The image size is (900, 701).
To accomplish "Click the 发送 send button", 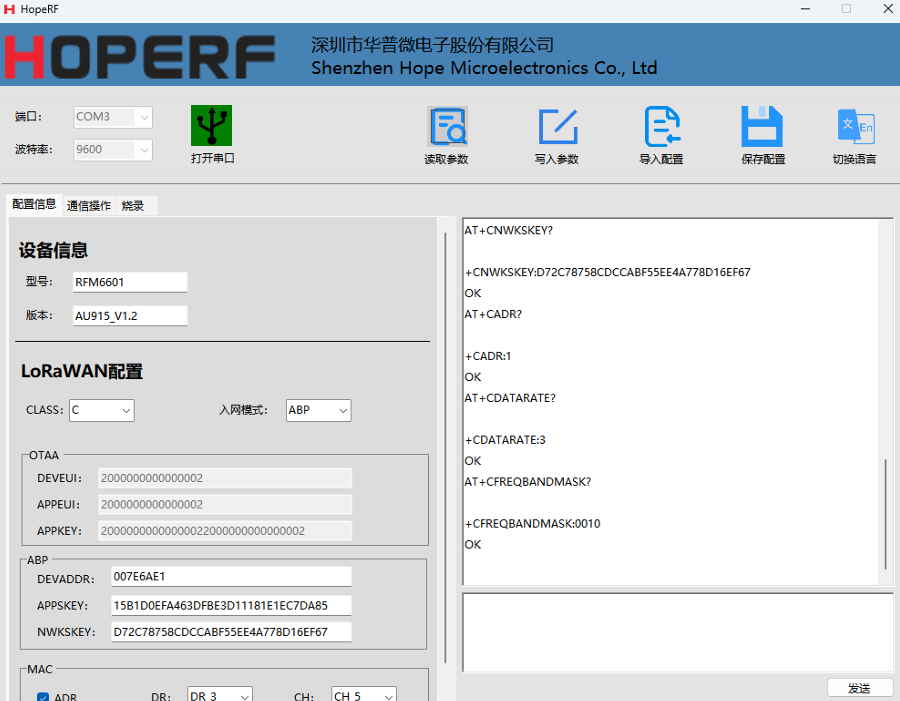I will [x=860, y=688].
